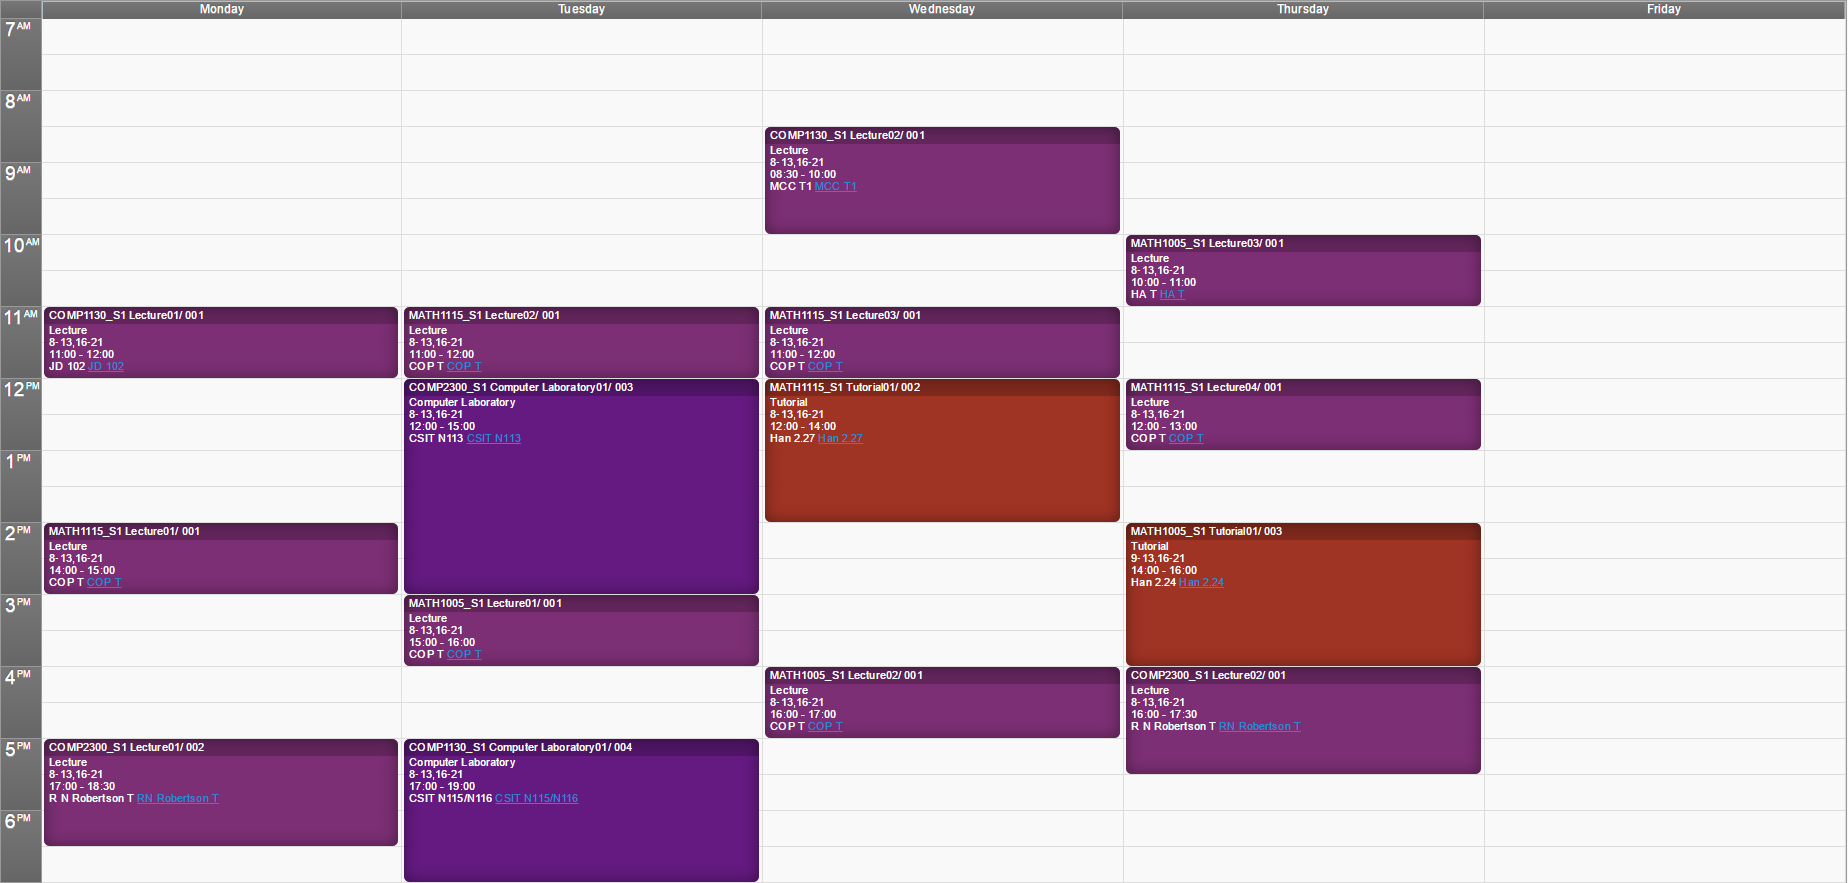
Task: Click RN Robertson T link in Thursday lecture
Action: 1259,727
